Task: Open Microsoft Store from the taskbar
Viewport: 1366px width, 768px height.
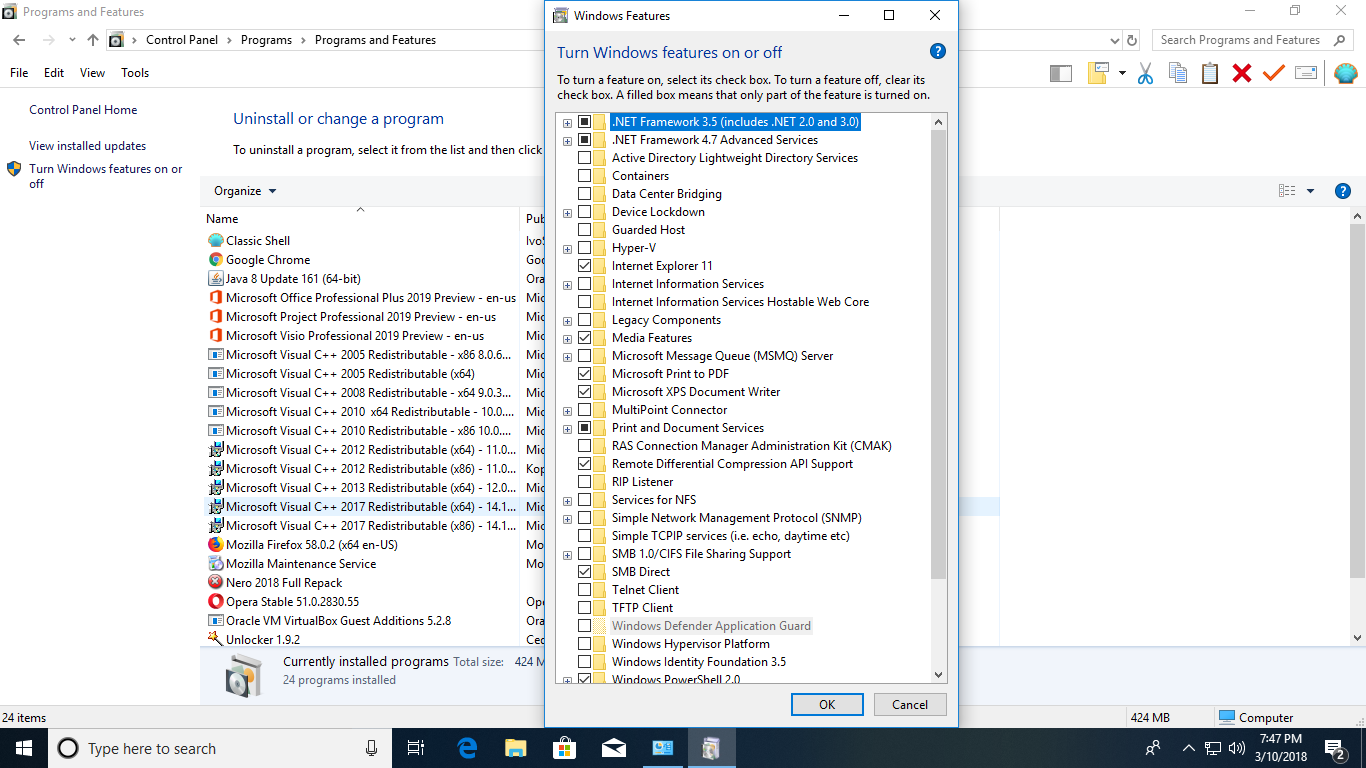Action: tap(565, 748)
